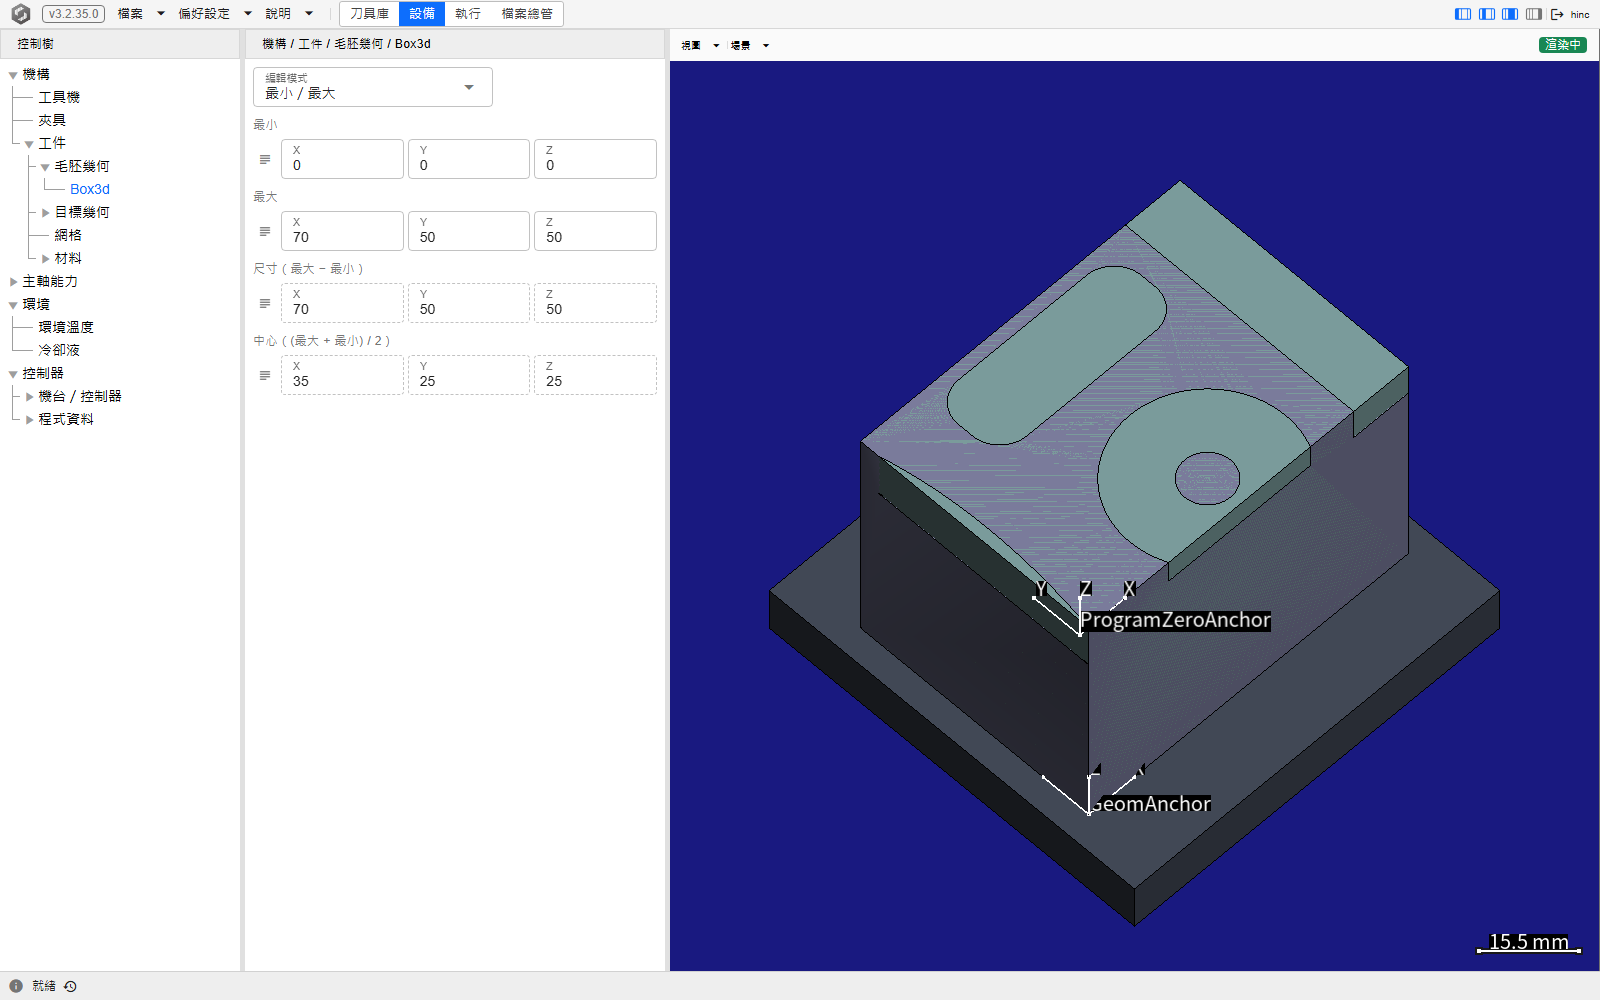
Task: Open the 檔案 menu
Action: click(141, 14)
